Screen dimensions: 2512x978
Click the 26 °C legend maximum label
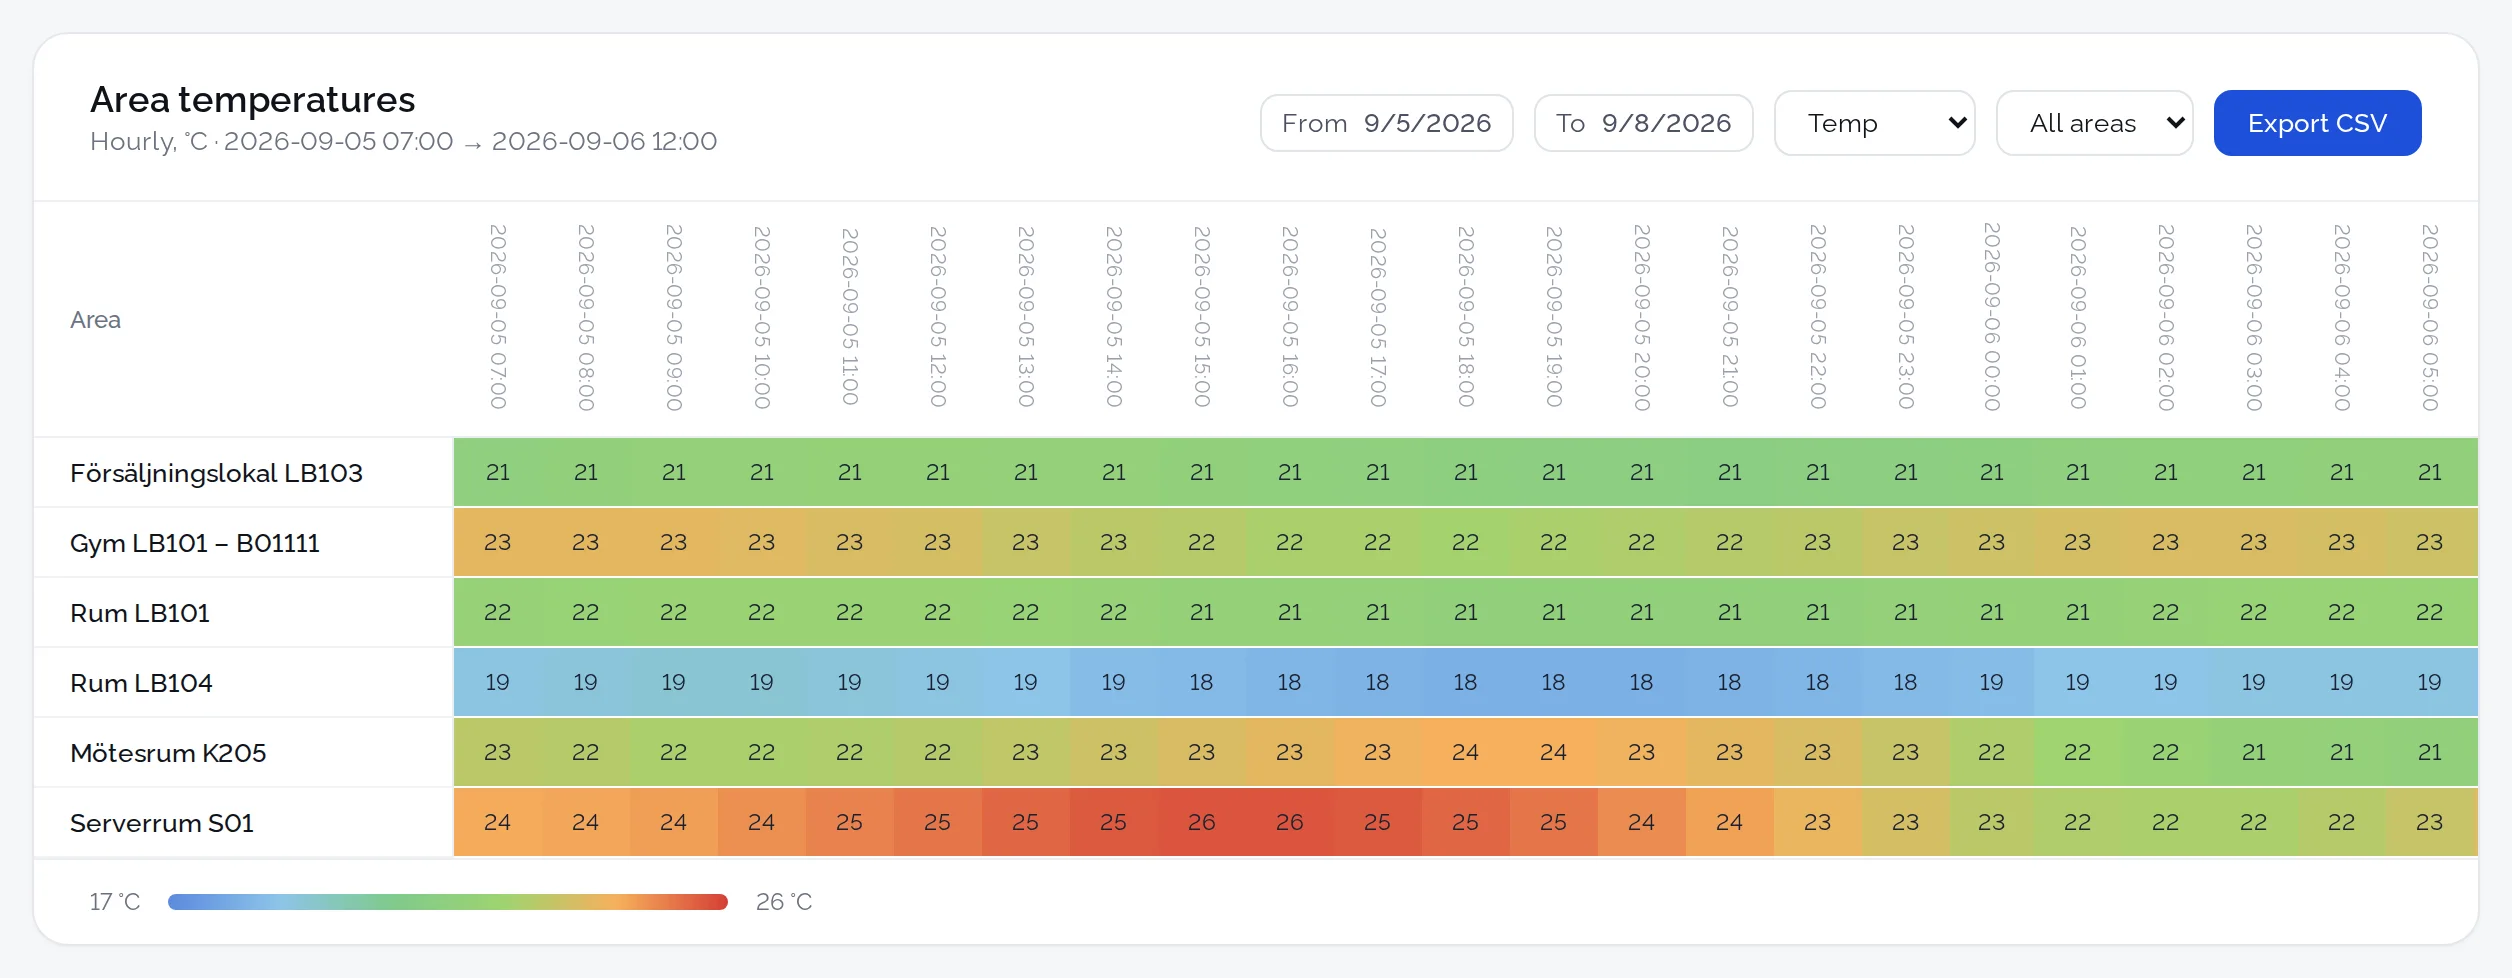[x=784, y=902]
